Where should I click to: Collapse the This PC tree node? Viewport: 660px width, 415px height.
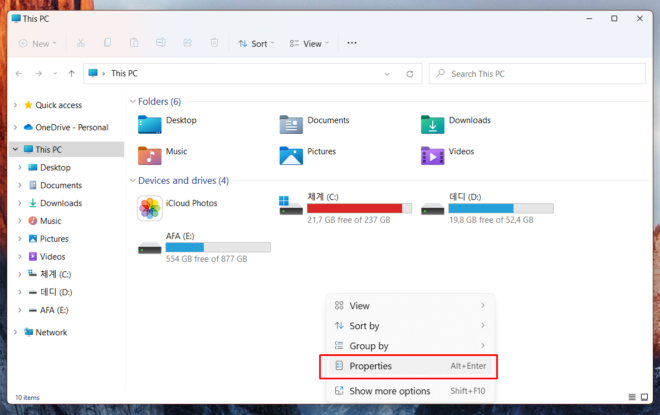pyautogui.click(x=16, y=149)
